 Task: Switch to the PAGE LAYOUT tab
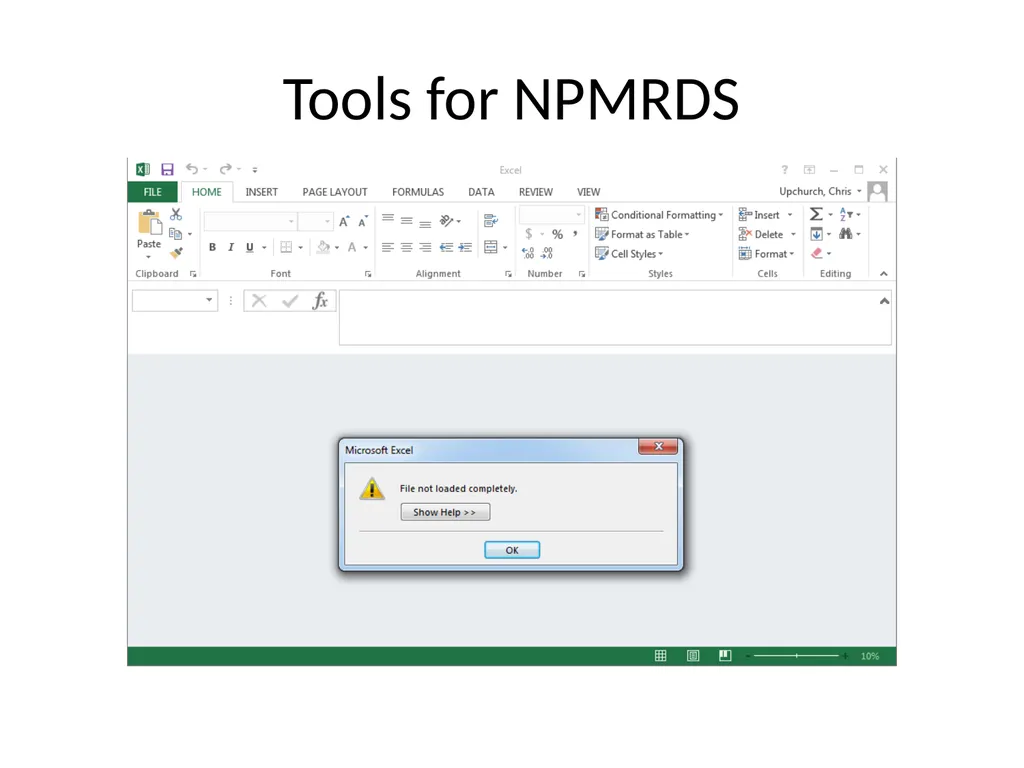334,192
